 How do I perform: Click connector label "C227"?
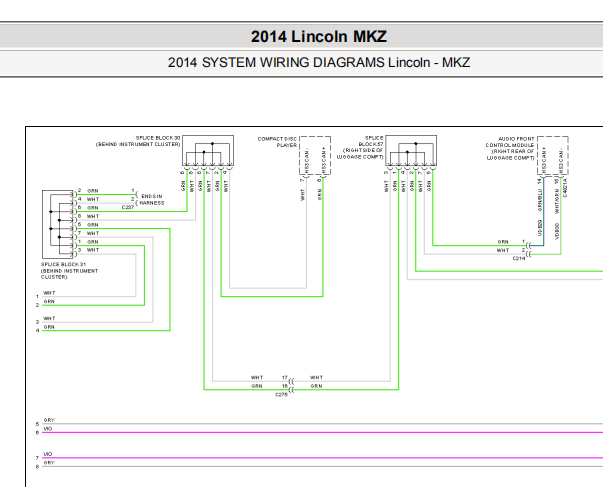(128, 207)
